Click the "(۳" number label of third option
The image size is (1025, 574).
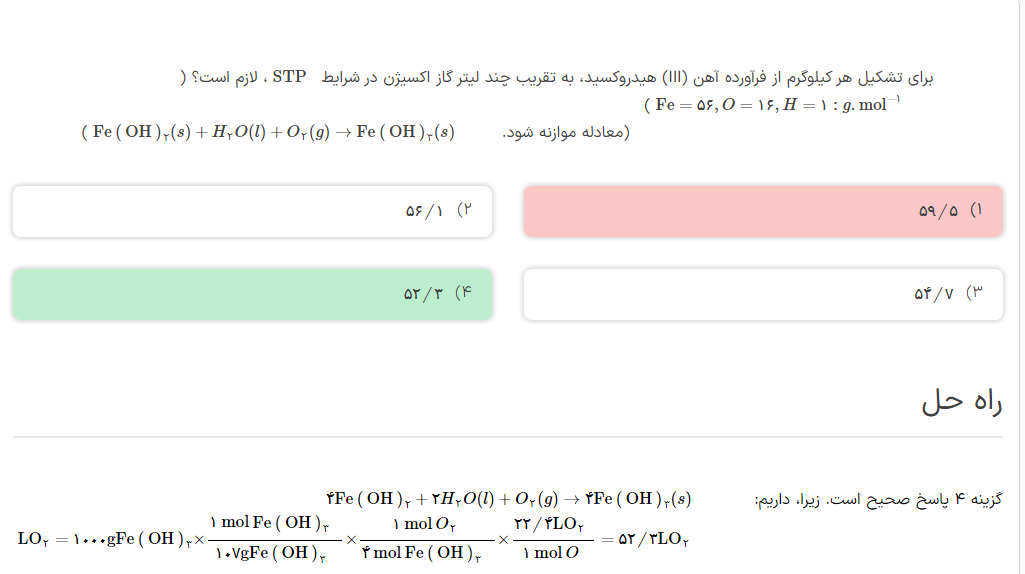pyautogui.click(x=975, y=294)
